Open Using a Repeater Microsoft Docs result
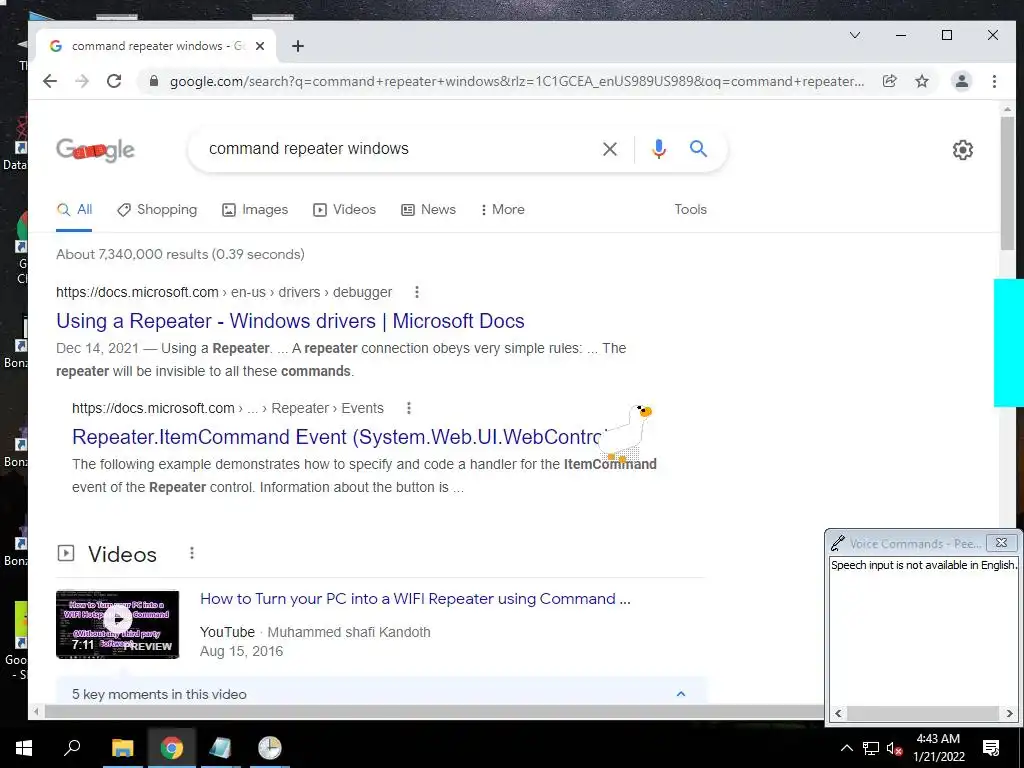Viewport: 1024px width, 768px height. click(291, 321)
